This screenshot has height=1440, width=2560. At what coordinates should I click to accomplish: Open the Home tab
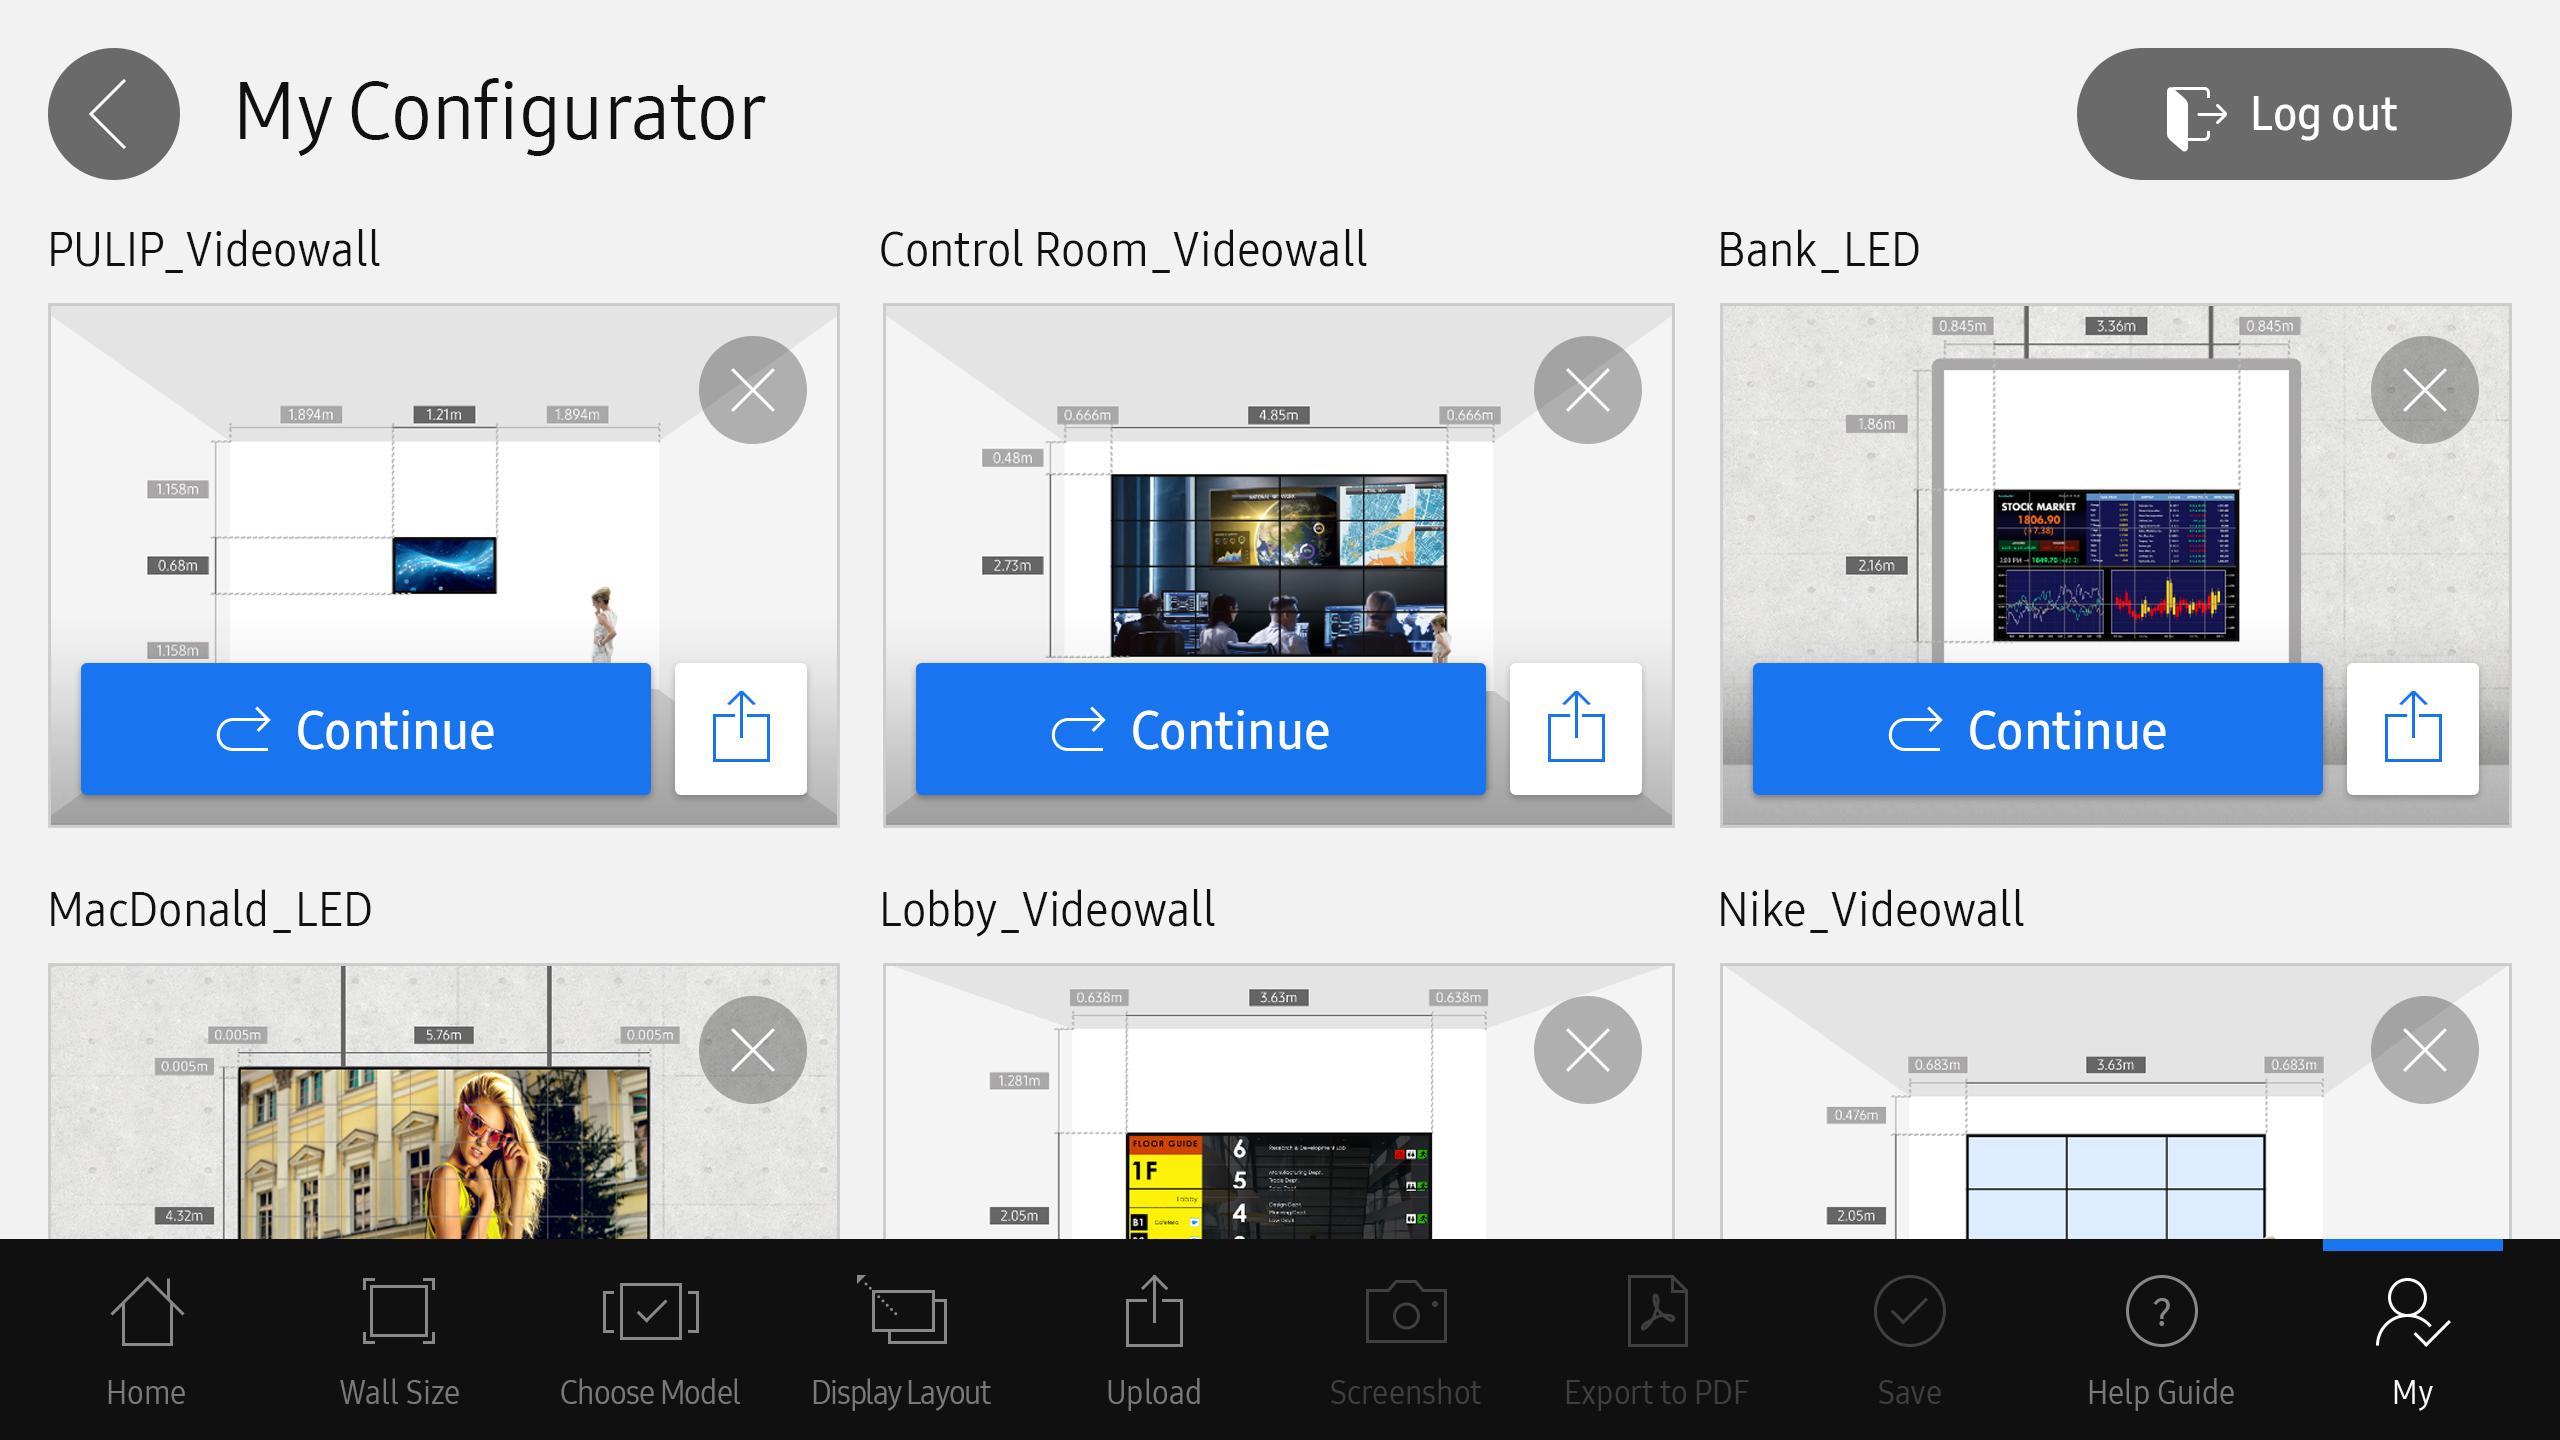tap(146, 1342)
